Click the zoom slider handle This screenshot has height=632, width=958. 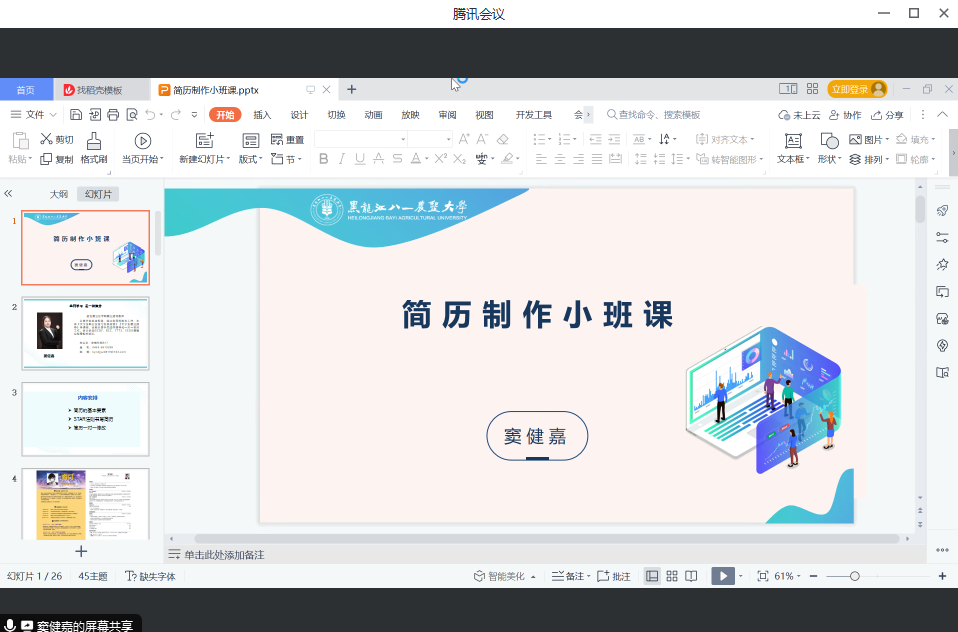854,576
